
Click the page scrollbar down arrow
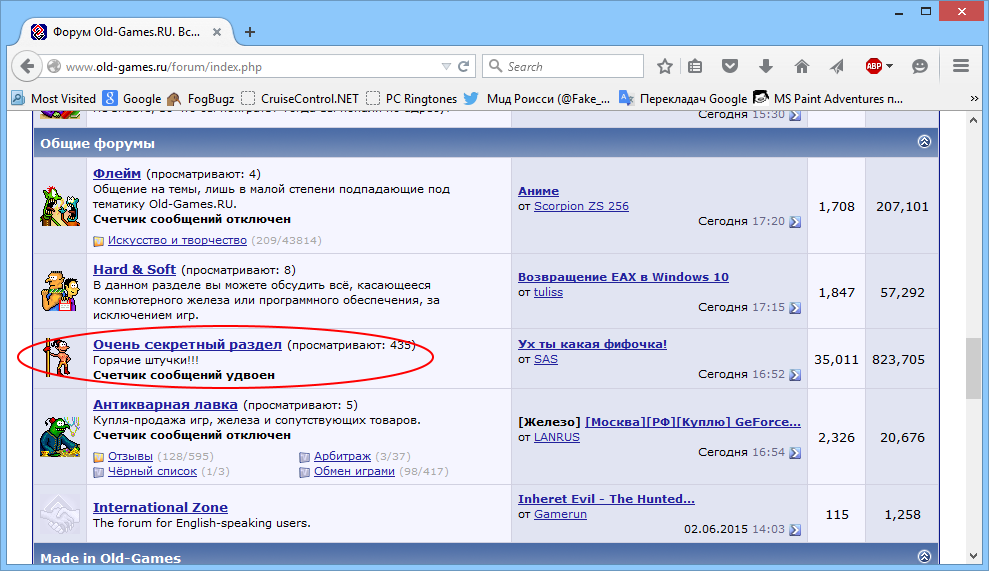[x=973, y=556]
